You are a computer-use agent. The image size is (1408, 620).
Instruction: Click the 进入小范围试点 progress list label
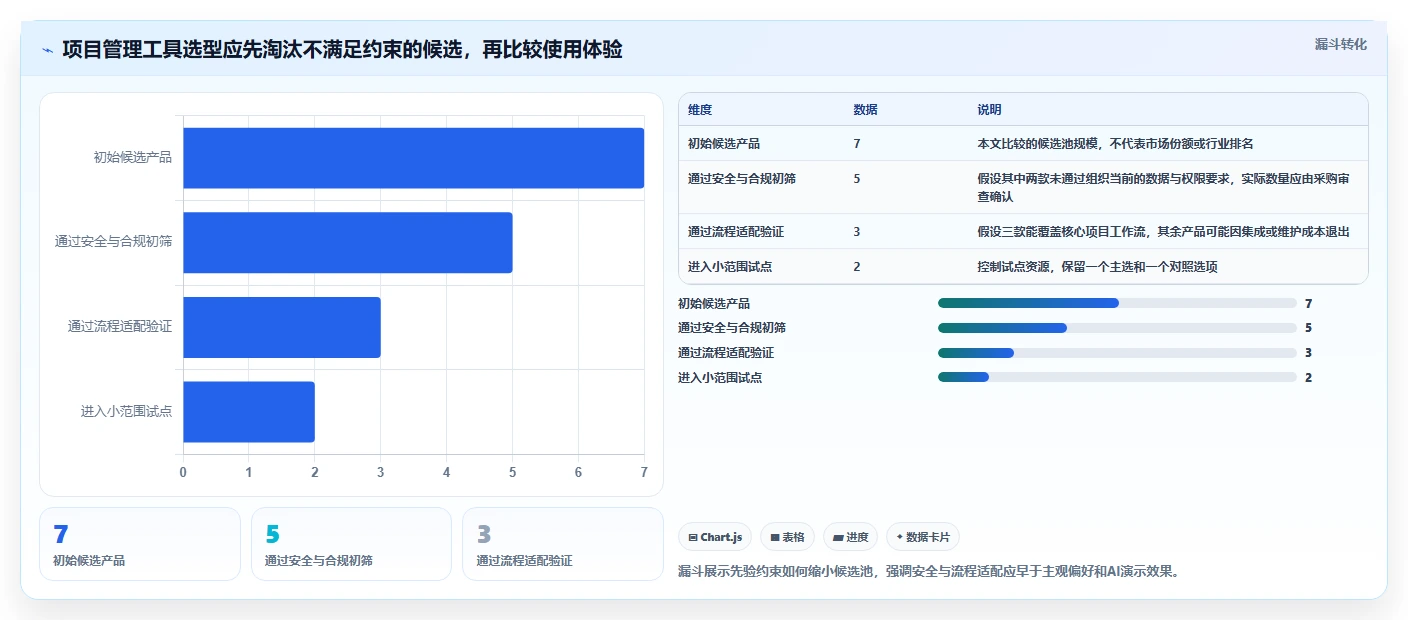click(x=720, y=377)
